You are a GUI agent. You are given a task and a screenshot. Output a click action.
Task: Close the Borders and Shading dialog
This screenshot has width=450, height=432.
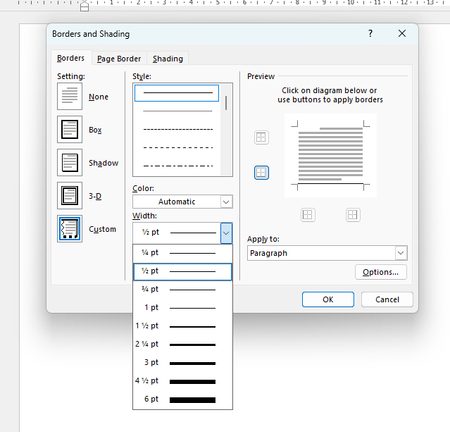tap(402, 33)
